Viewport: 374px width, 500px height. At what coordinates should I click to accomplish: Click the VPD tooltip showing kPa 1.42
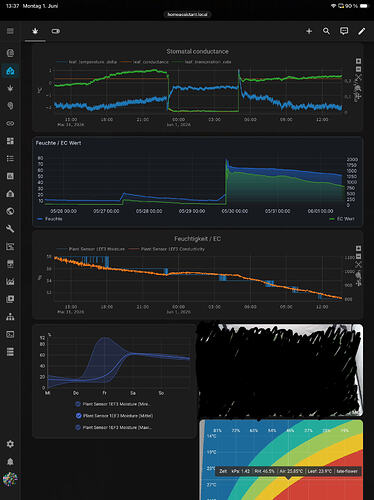pos(288,471)
